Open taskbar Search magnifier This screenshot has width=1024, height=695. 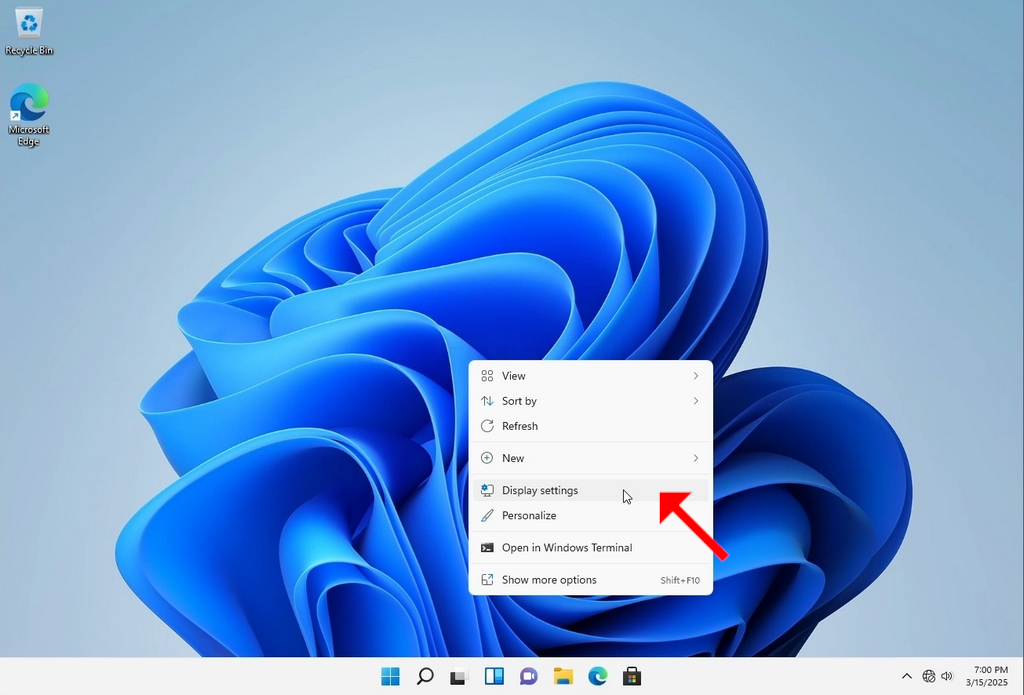point(425,676)
